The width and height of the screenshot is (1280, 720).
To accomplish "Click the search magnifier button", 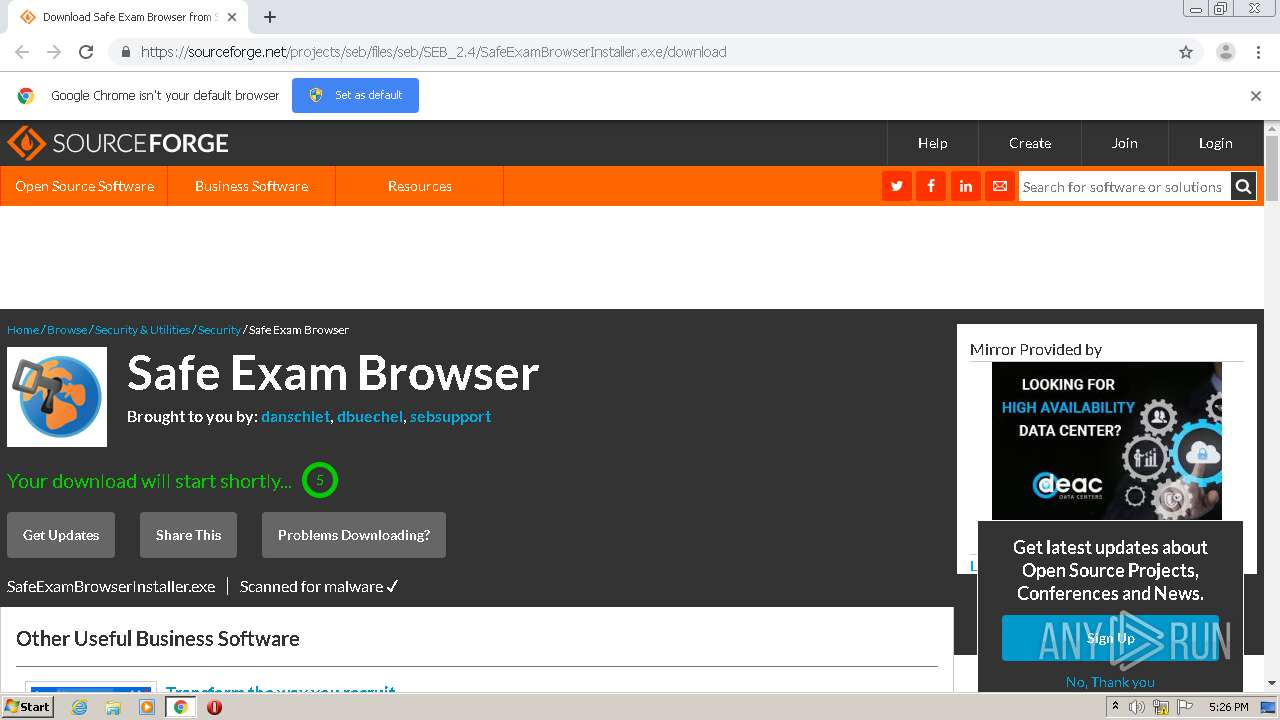I will [1243, 186].
